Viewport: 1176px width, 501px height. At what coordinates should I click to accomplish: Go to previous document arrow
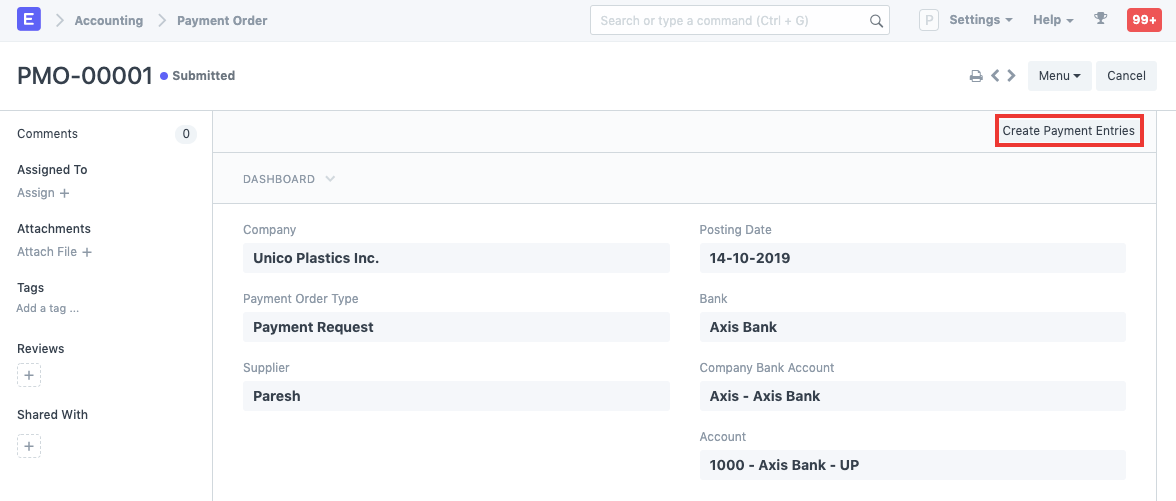[x=995, y=75]
